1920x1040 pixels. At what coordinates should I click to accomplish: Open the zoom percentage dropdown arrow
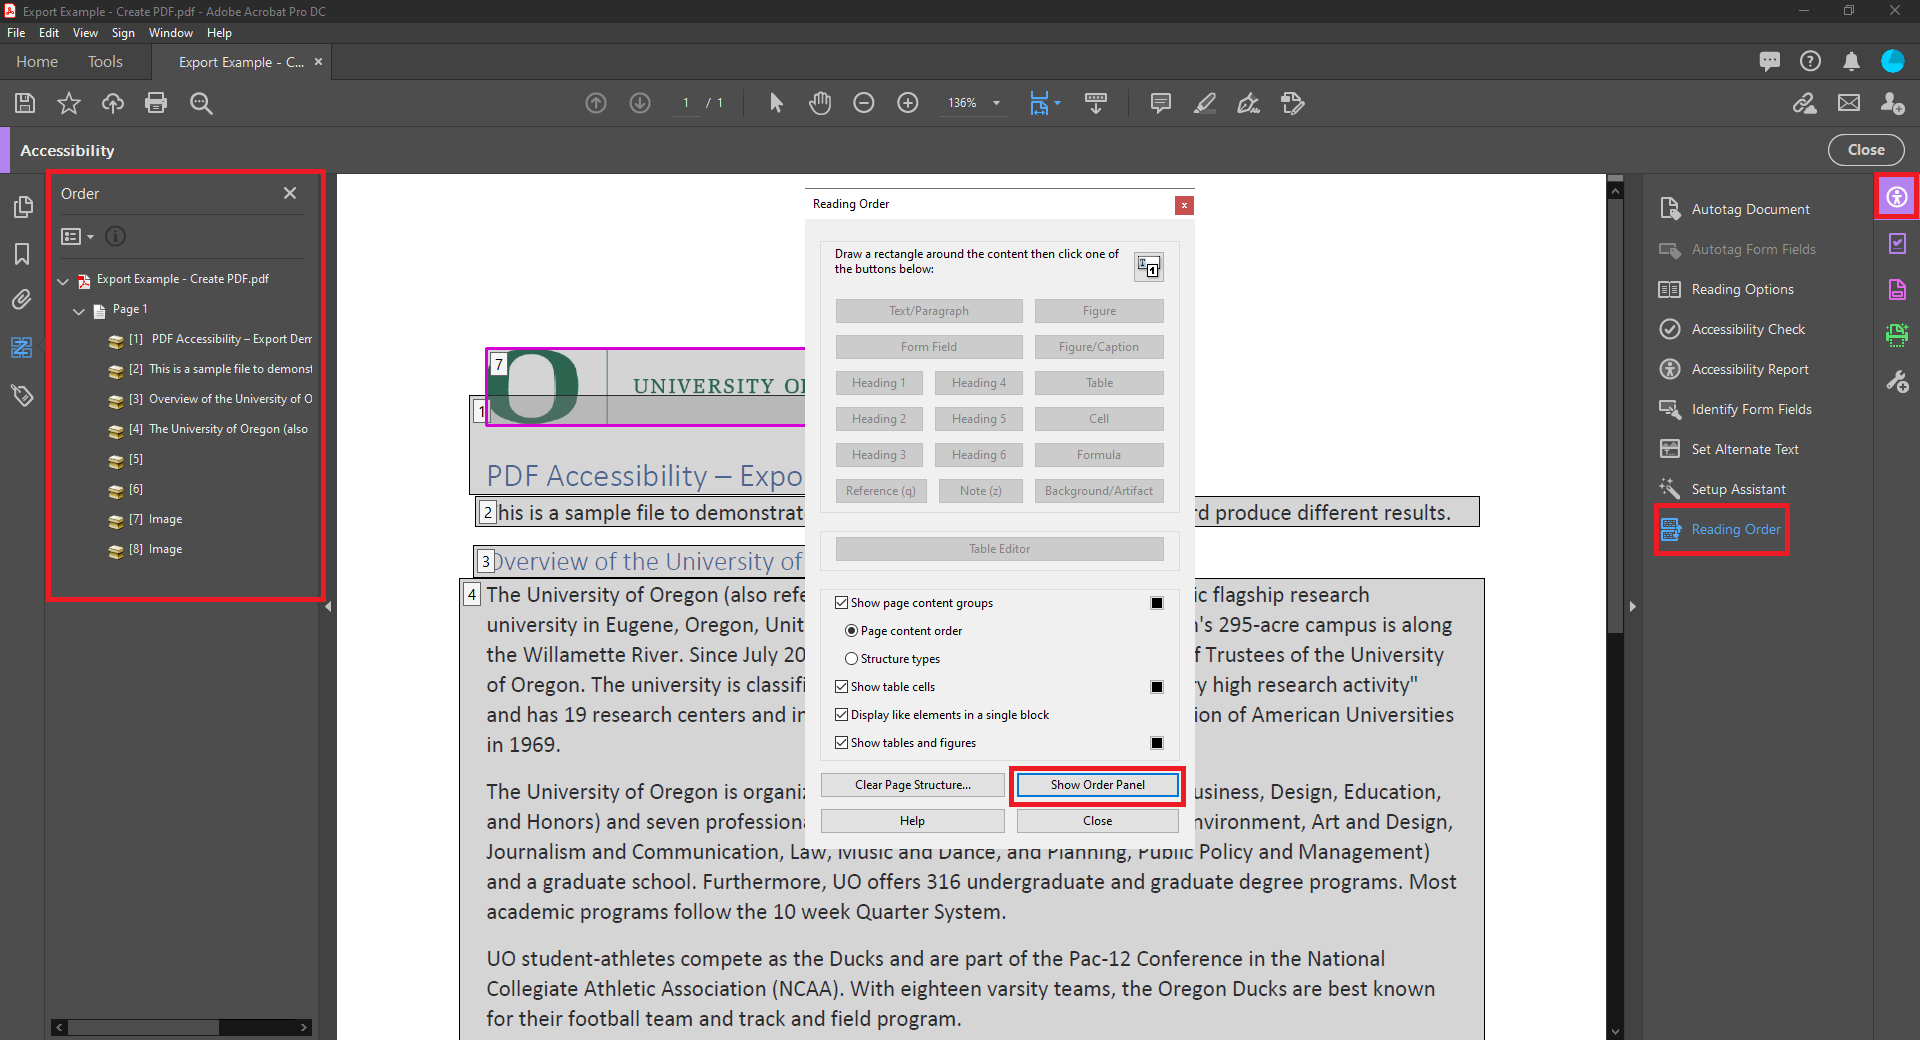pyautogui.click(x=996, y=103)
